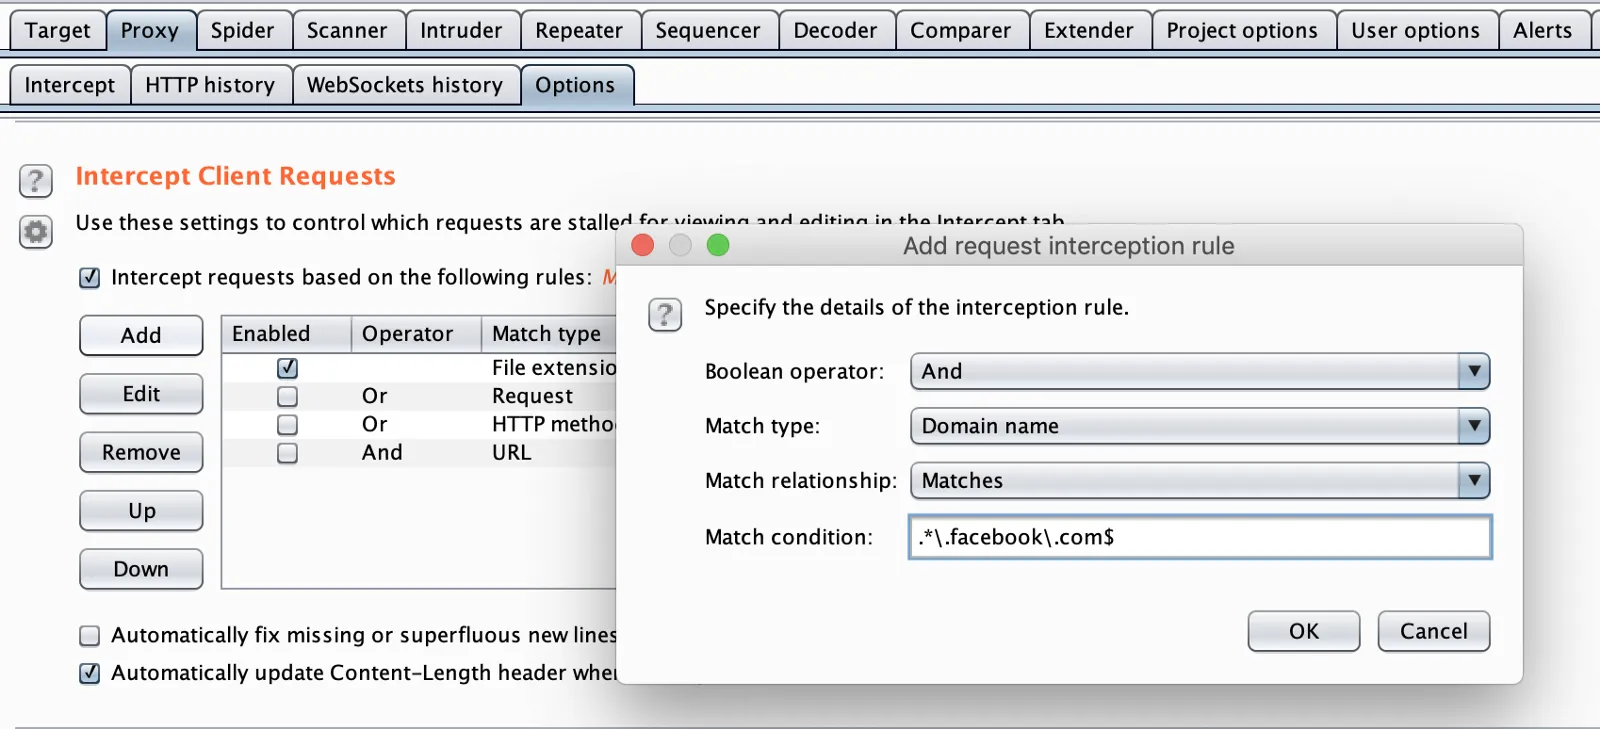Open the gear settings icon under help
Screen dimensions: 1600x729
click(x=35, y=233)
